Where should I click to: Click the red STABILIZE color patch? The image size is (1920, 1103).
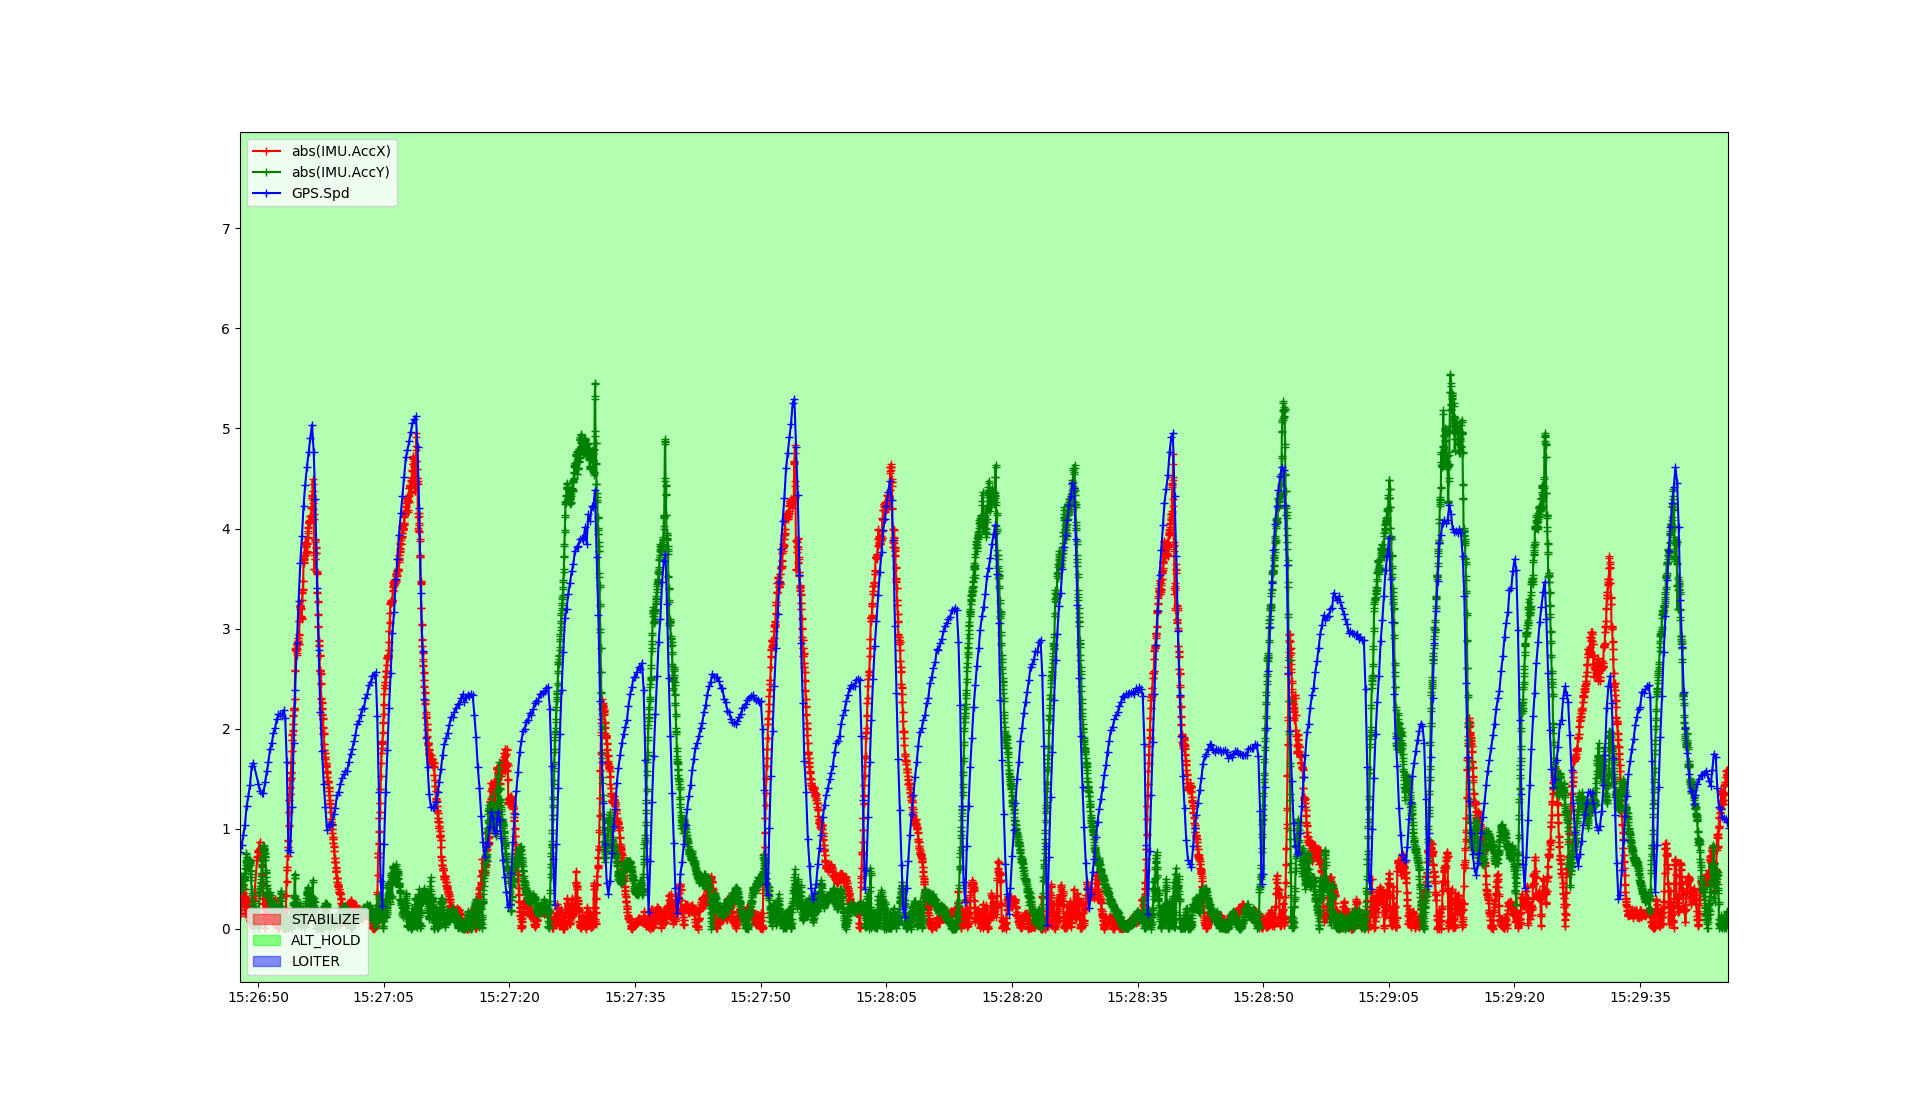267,919
